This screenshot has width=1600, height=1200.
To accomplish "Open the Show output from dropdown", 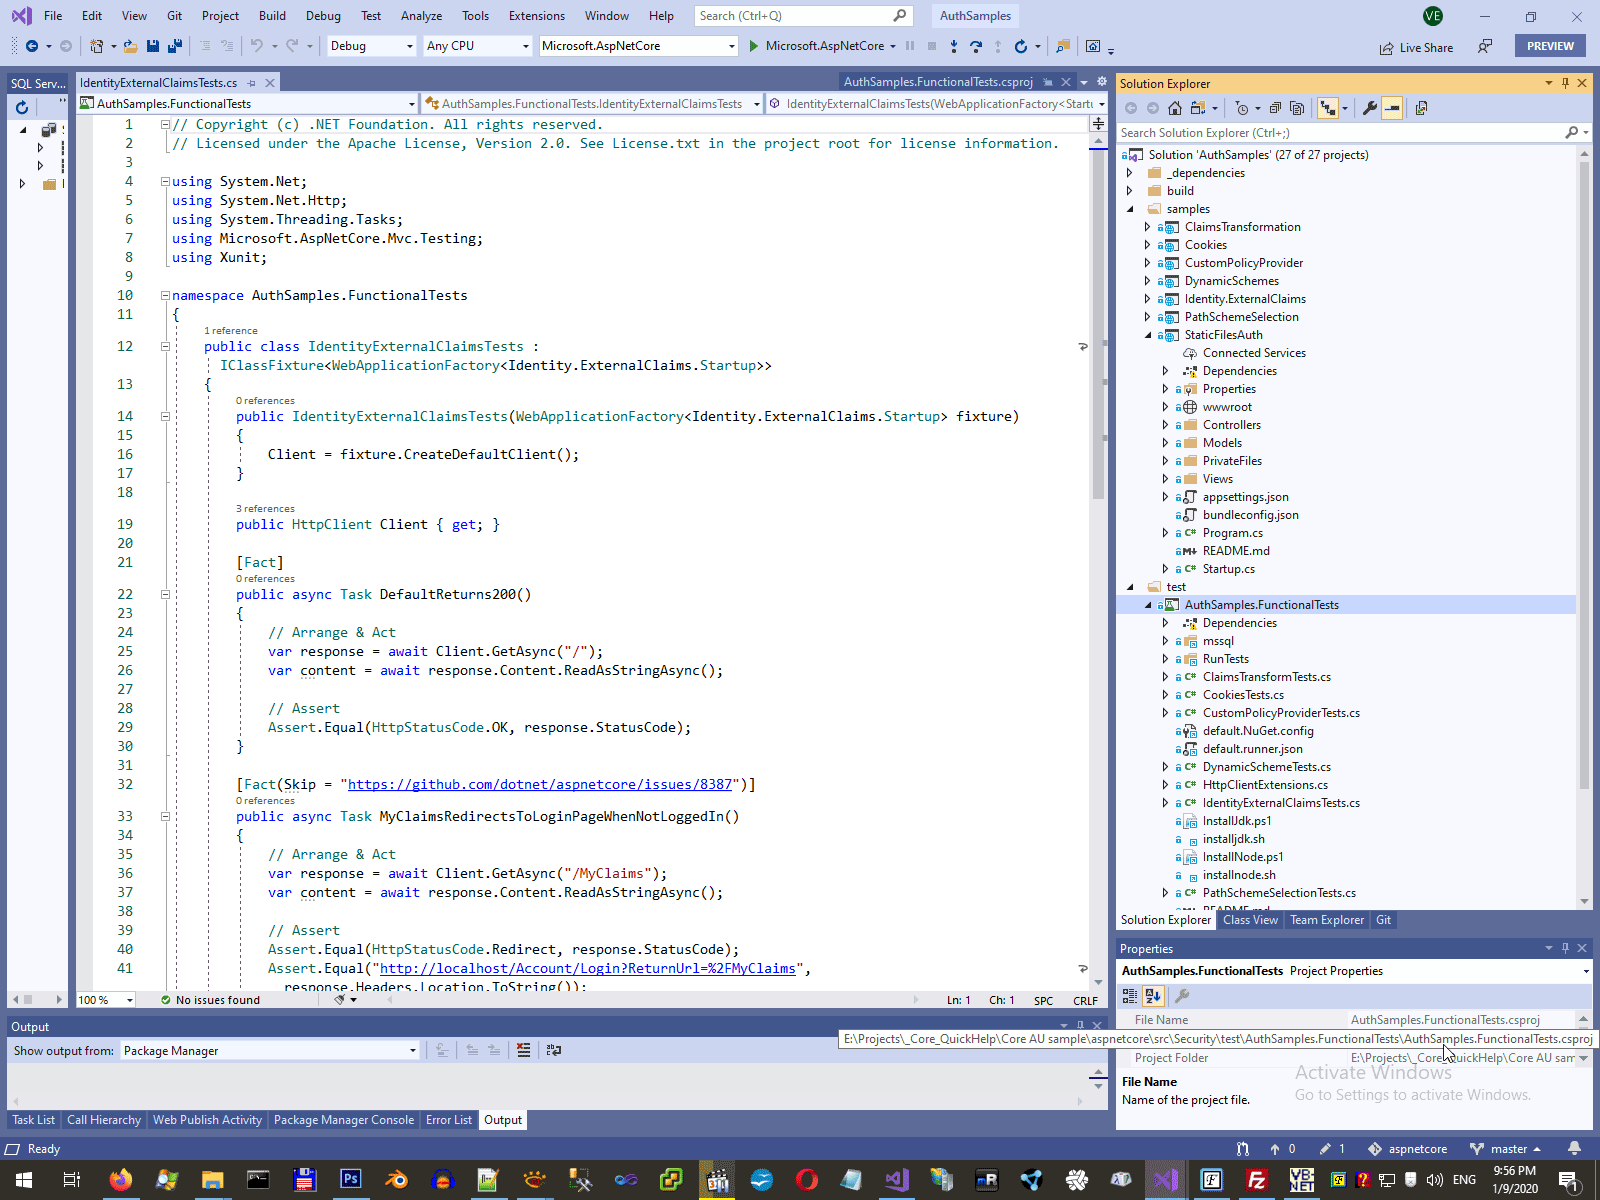I will coord(270,1050).
